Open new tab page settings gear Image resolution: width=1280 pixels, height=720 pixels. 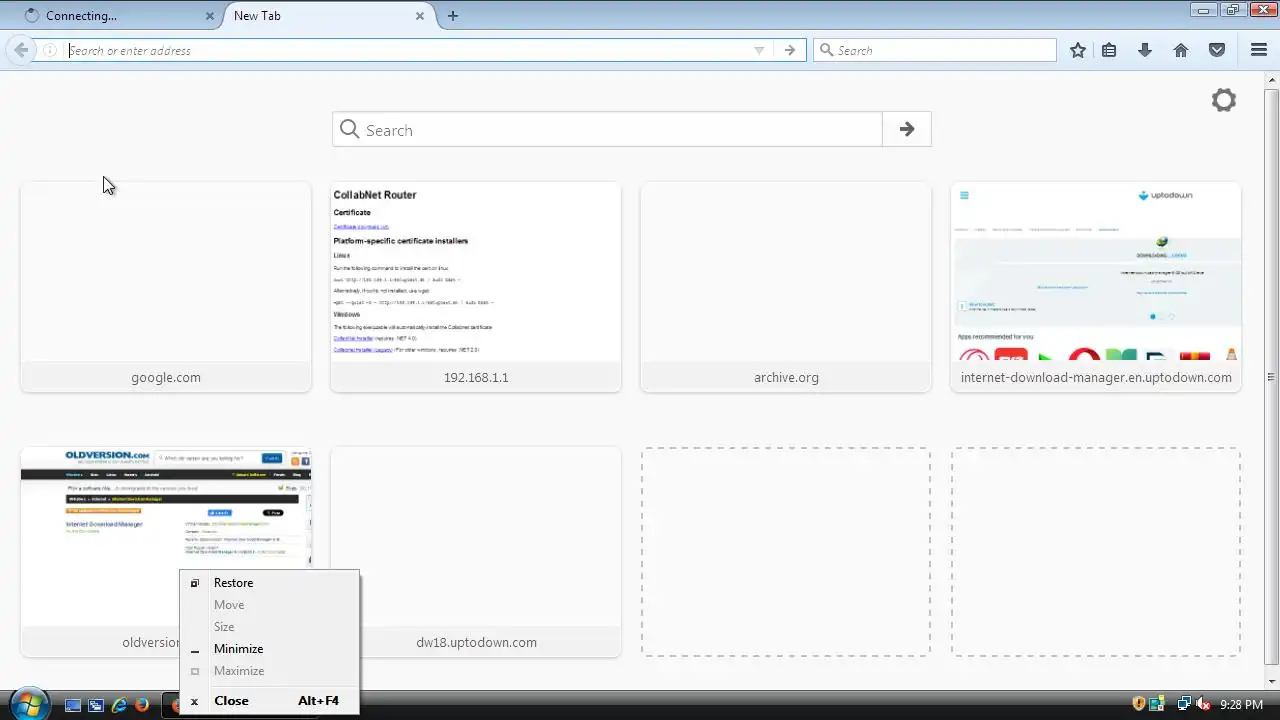point(1224,100)
